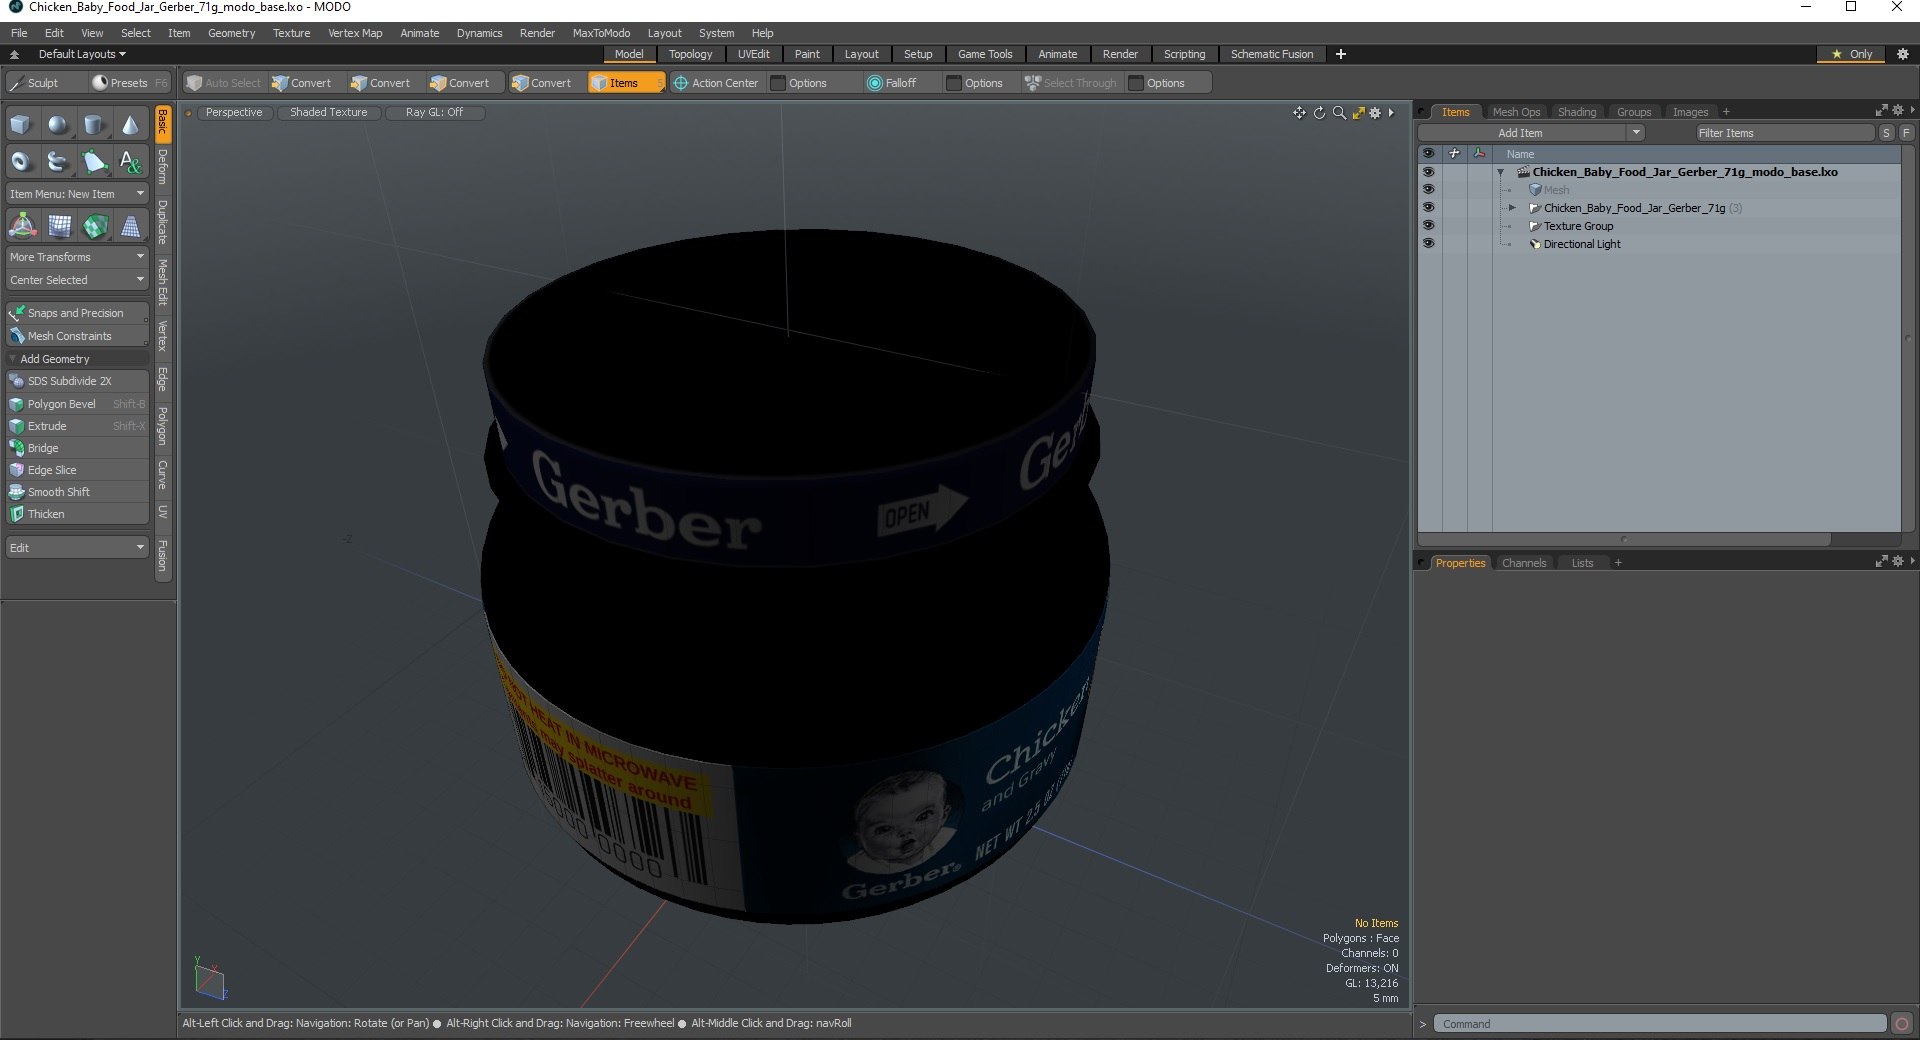Click the viewport zoom magnifier icon
Screen dimensions: 1920x1040
click(1339, 113)
